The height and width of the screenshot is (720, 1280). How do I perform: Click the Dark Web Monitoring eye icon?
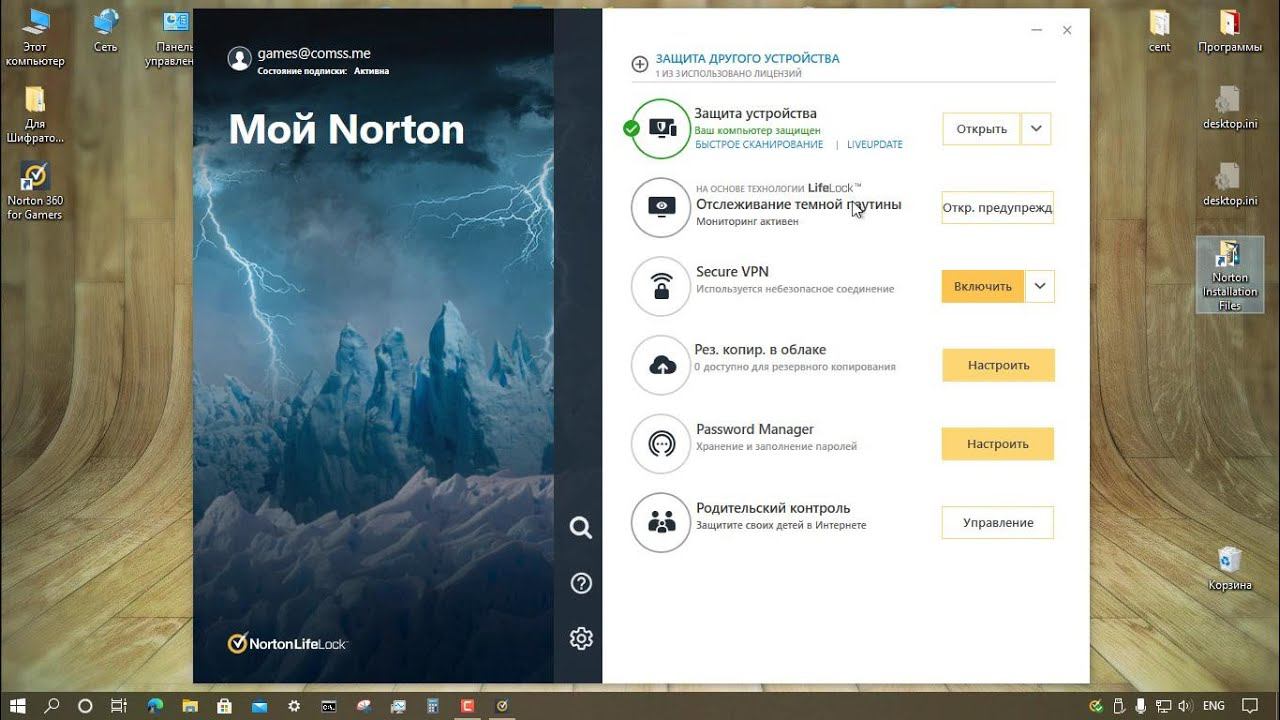[x=661, y=207]
